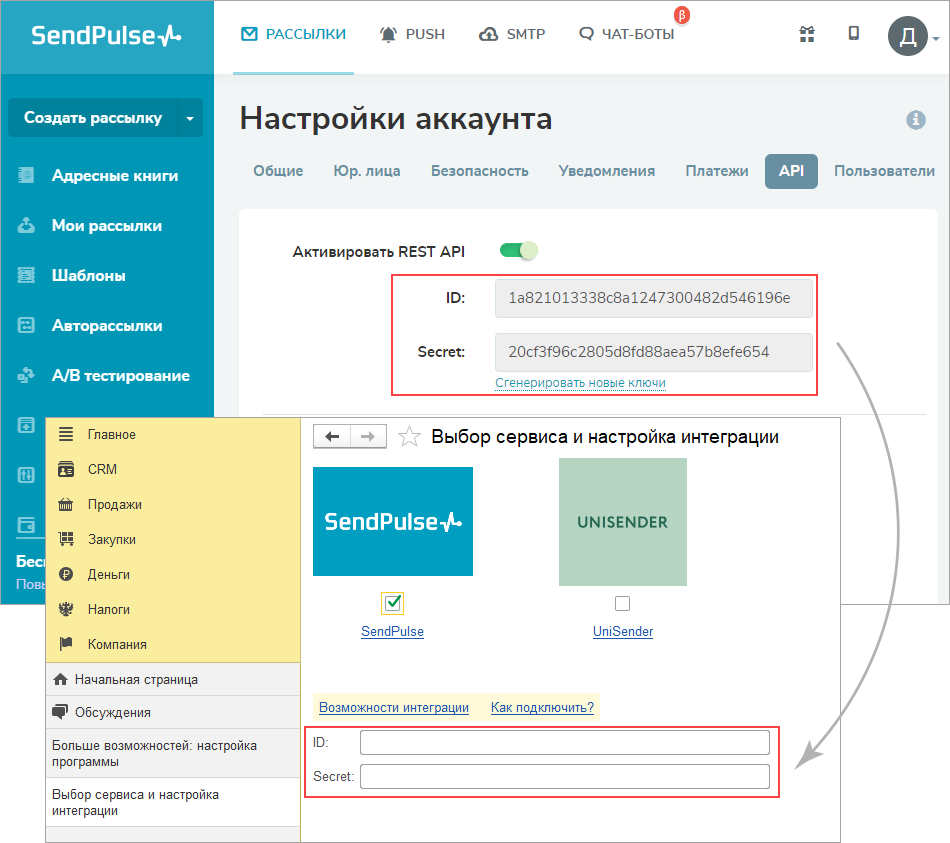The height and width of the screenshot is (843, 950).
Task: Check the UniSender service checkbox
Action: (x=622, y=603)
